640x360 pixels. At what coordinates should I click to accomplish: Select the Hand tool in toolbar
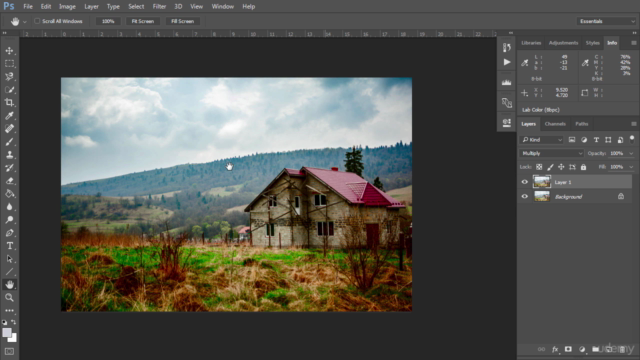[x=9, y=284]
